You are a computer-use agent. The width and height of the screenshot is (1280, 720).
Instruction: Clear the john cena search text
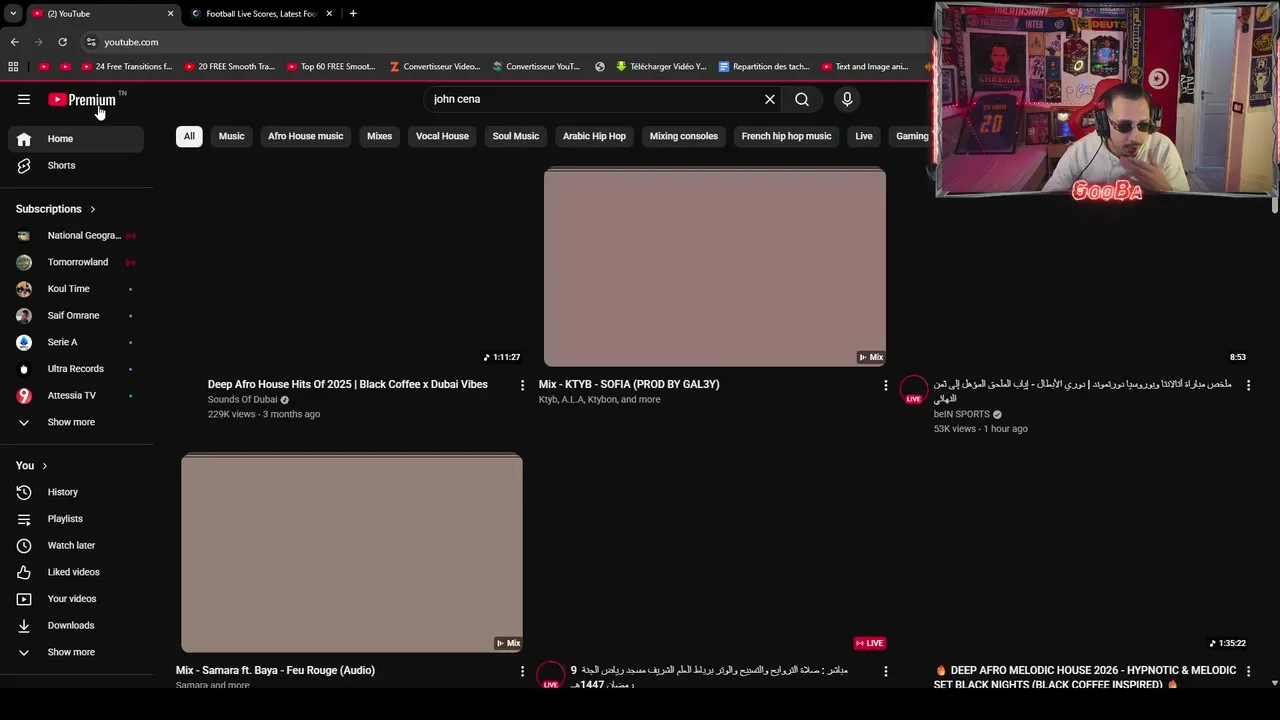click(x=770, y=99)
